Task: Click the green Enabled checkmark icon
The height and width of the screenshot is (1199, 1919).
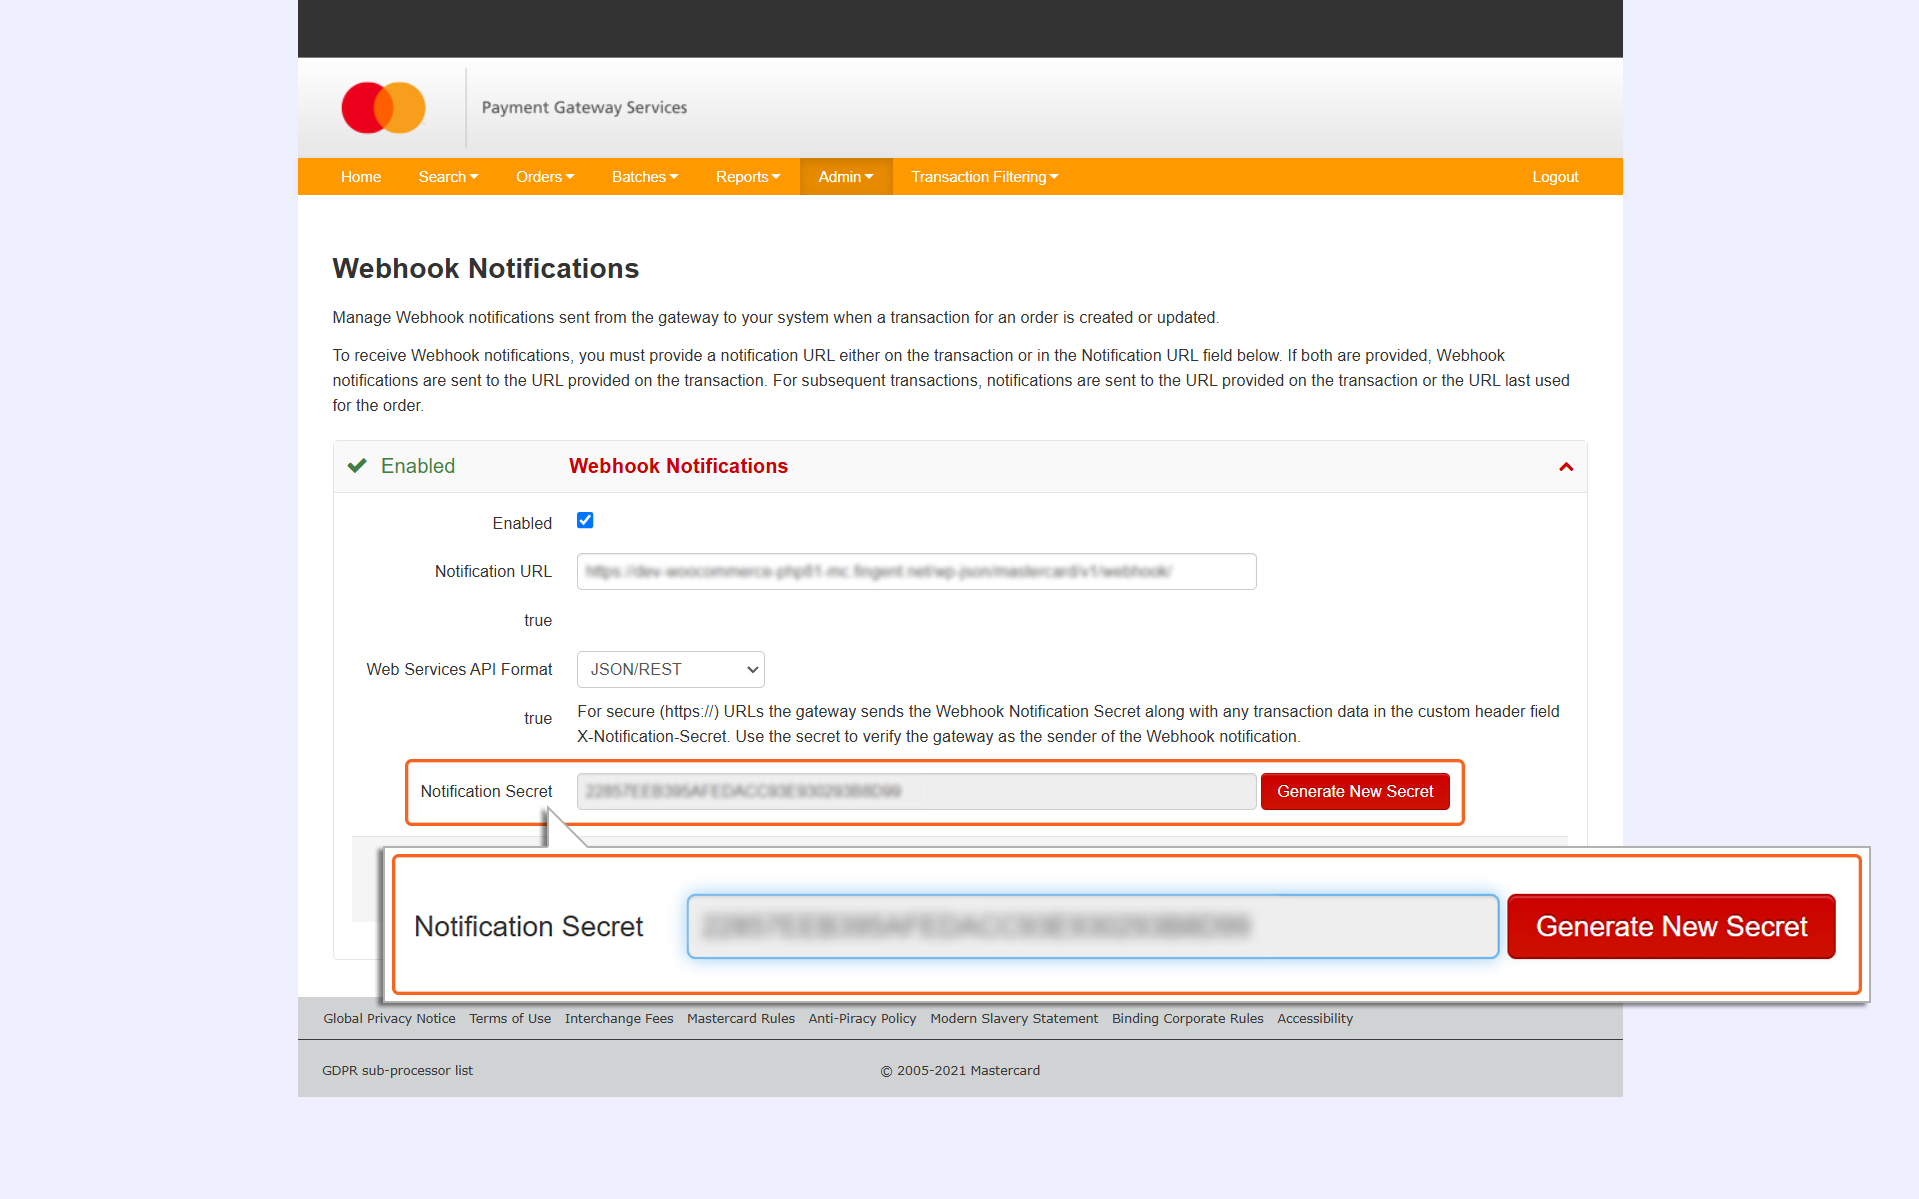Action: (357, 466)
